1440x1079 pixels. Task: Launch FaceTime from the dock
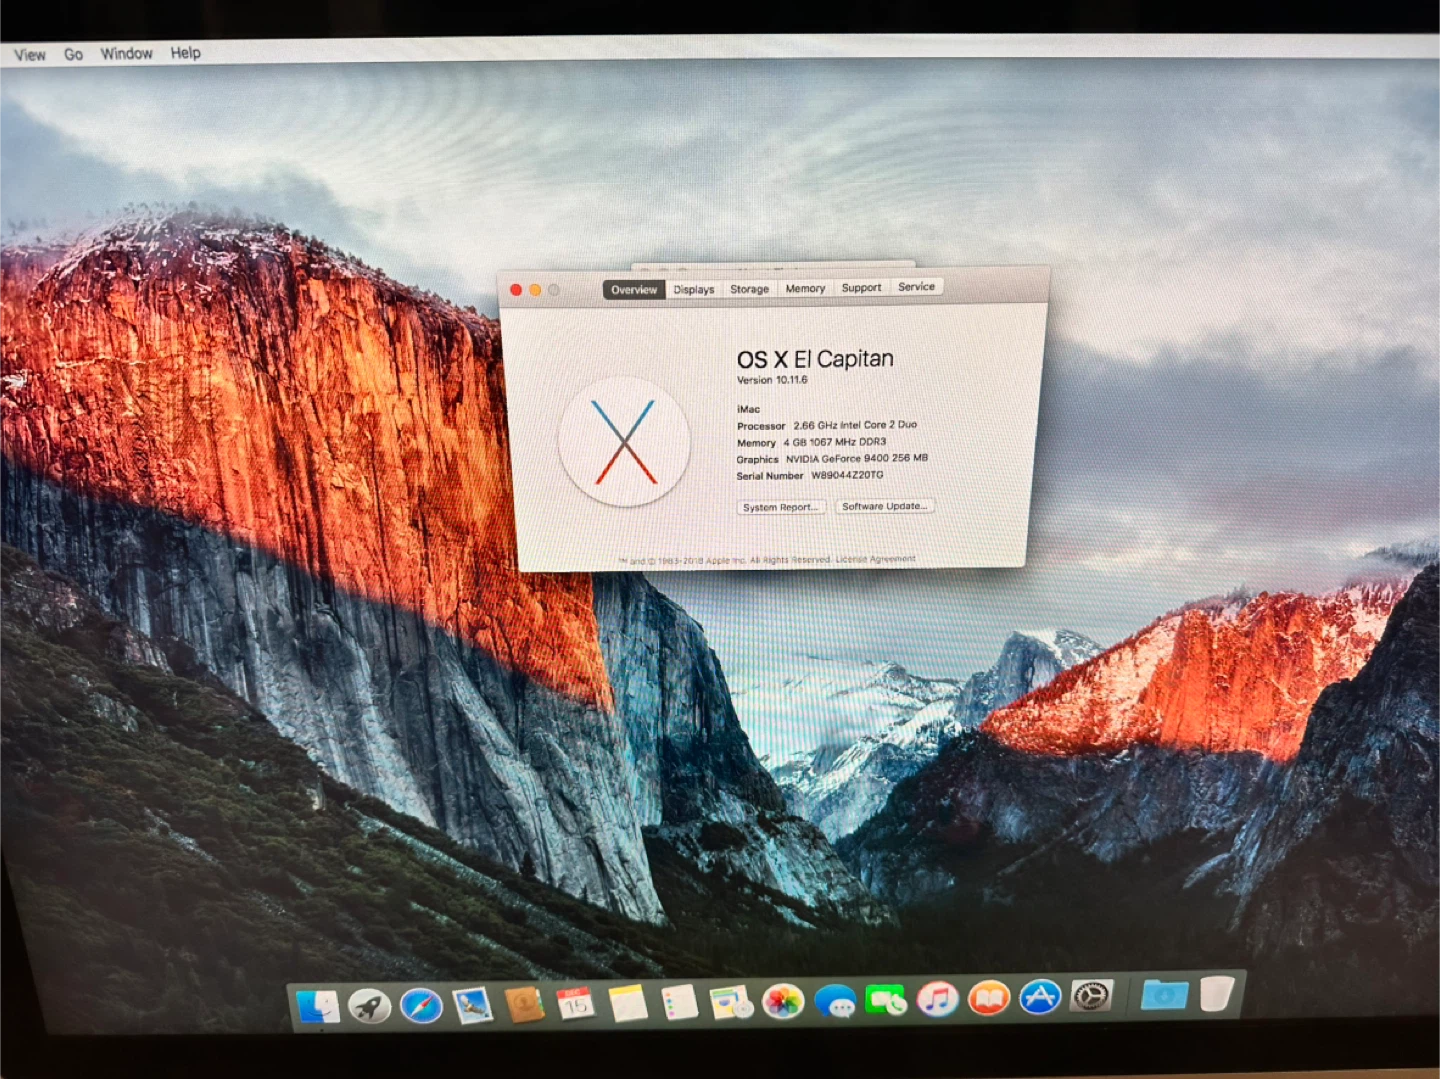[x=886, y=1000]
